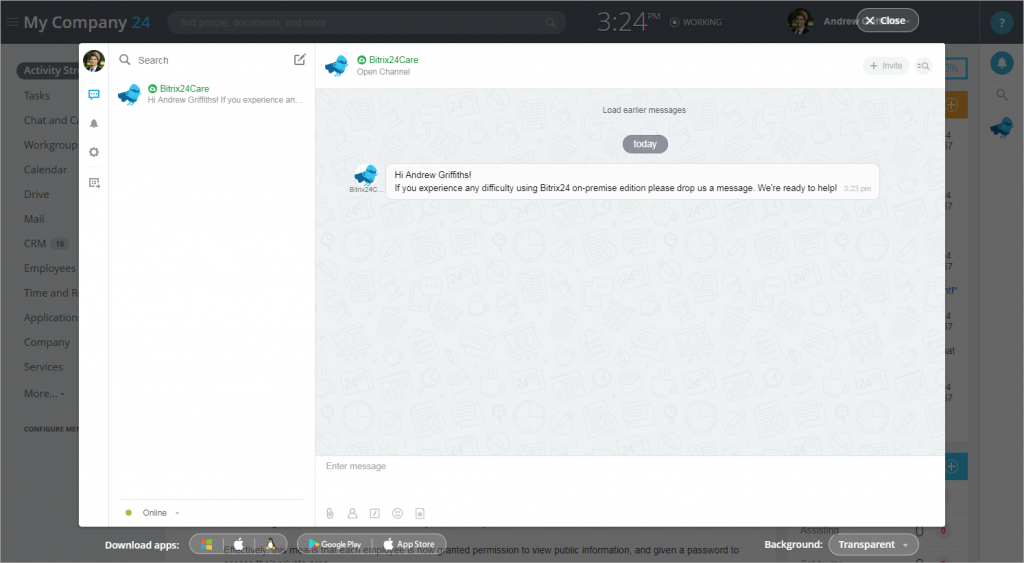Open Calendar in left menu
The height and width of the screenshot is (563, 1024).
pos(45,169)
